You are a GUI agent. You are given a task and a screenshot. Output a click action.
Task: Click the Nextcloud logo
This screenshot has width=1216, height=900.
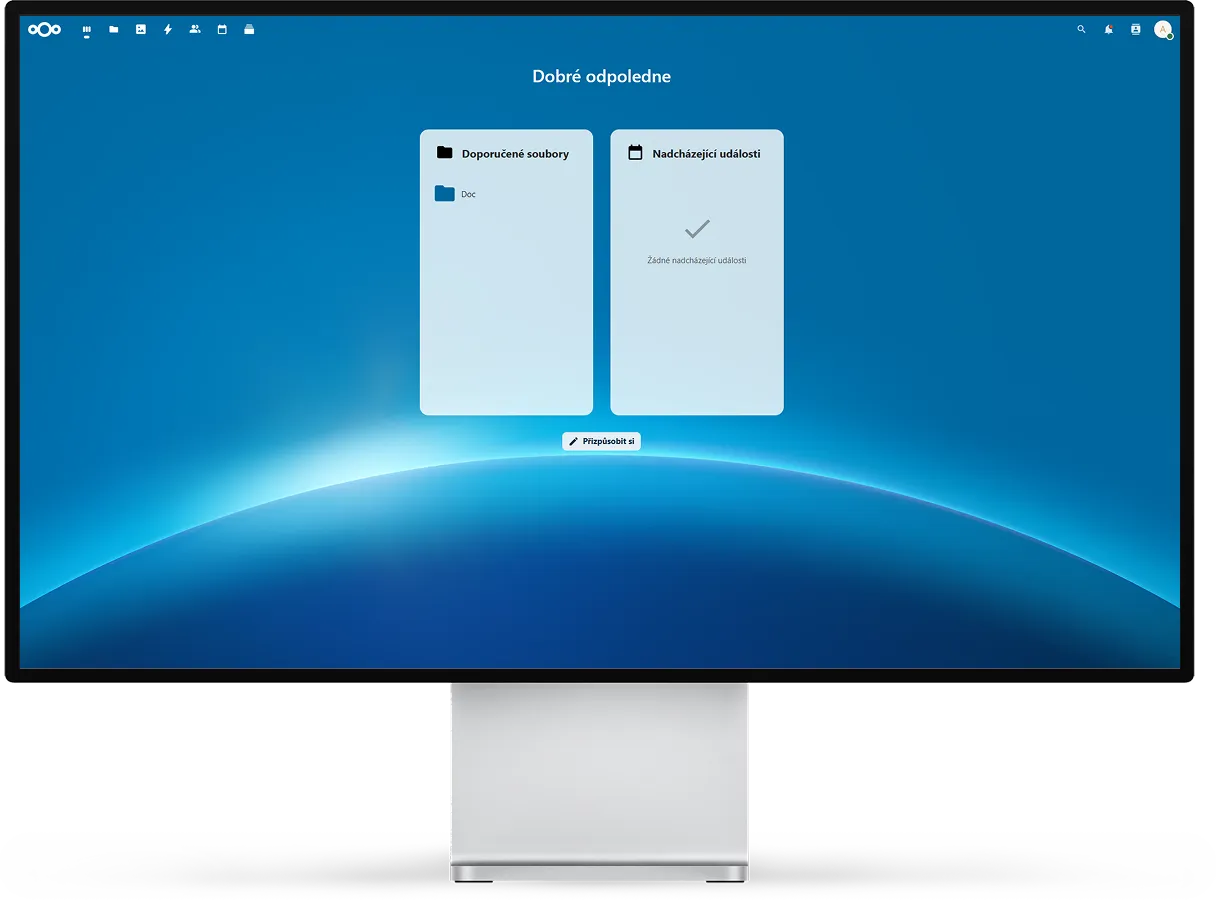(x=44, y=30)
